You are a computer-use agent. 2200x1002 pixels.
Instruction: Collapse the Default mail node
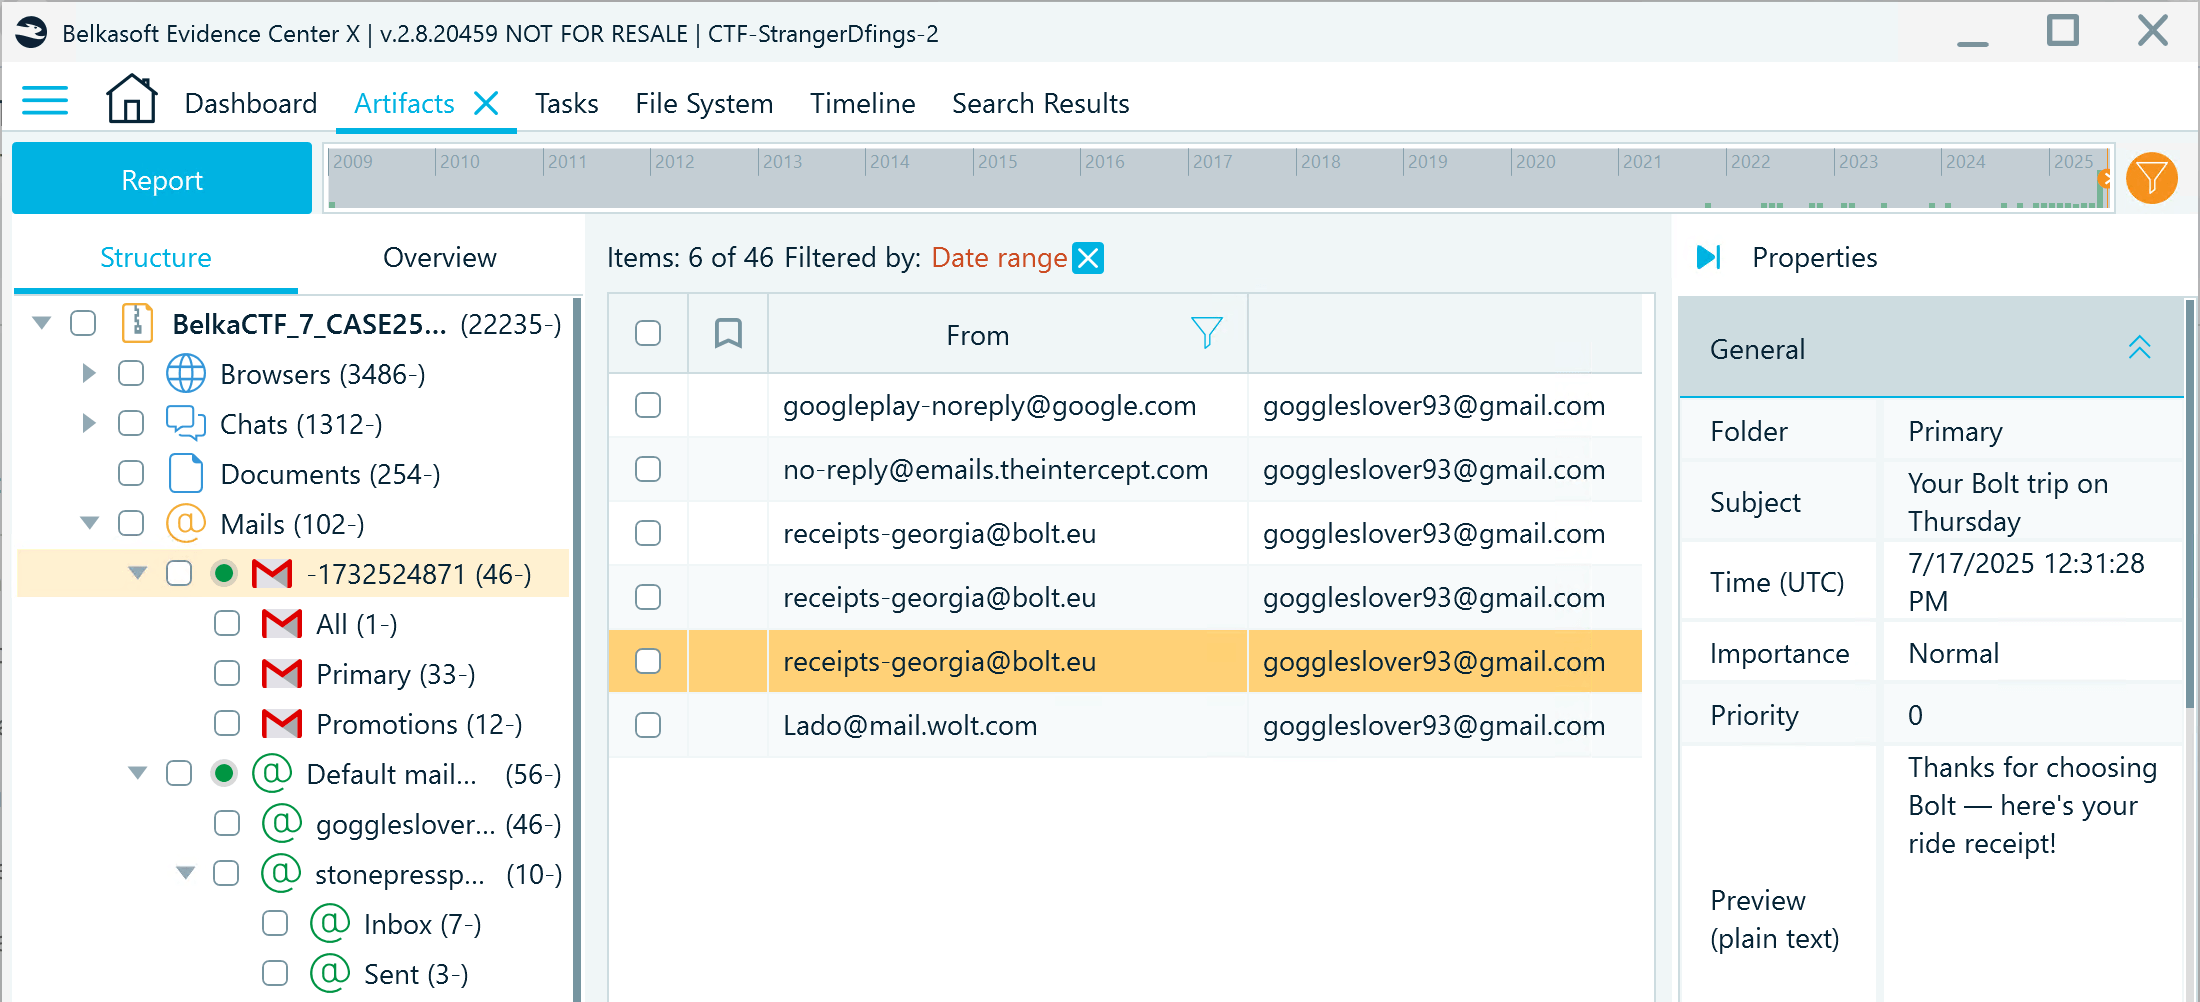pos(138,773)
